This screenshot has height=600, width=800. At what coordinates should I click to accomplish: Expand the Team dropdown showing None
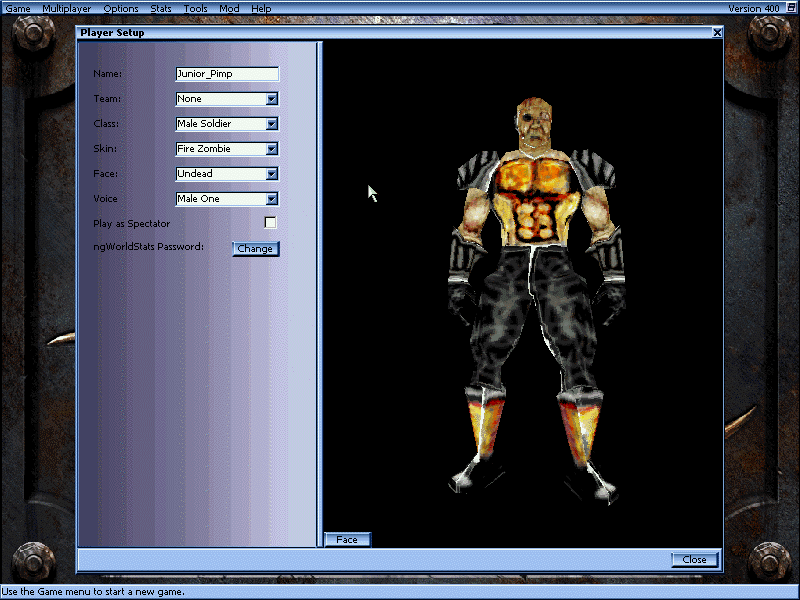[x=270, y=98]
